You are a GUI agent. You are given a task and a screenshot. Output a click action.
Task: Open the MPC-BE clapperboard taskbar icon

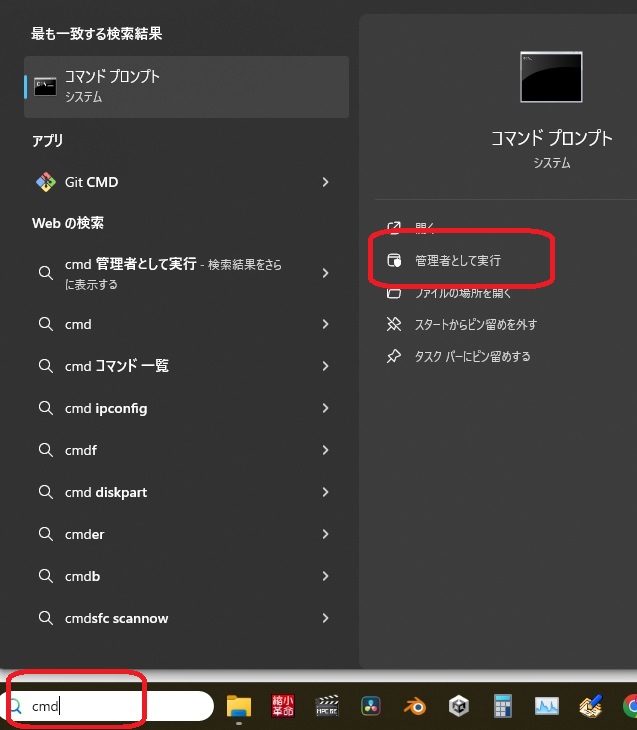point(327,706)
